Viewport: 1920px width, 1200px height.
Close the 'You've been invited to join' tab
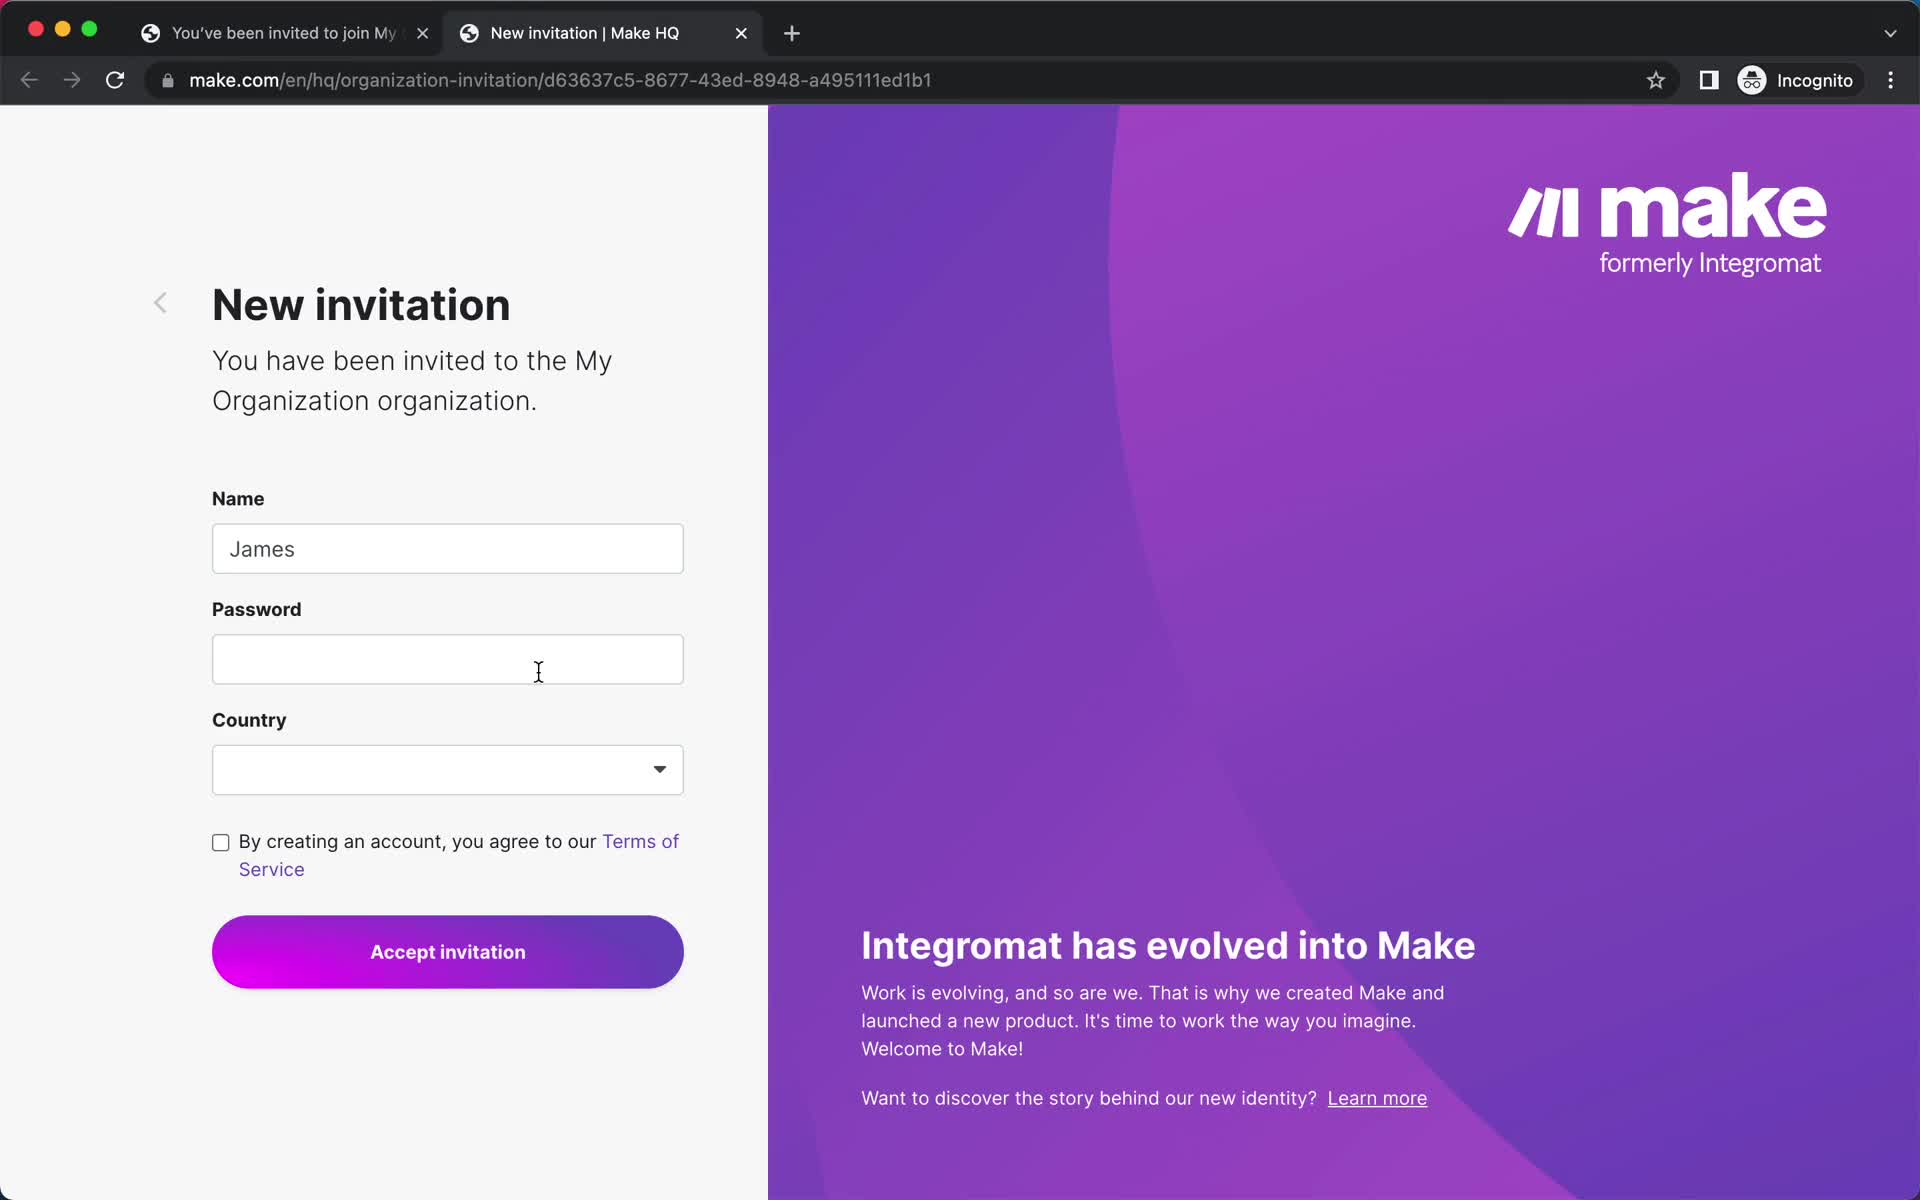coord(422,33)
